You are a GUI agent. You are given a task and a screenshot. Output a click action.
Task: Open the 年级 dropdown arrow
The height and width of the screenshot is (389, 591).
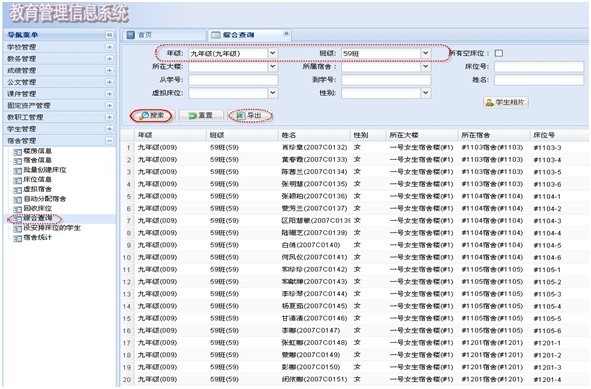point(273,54)
